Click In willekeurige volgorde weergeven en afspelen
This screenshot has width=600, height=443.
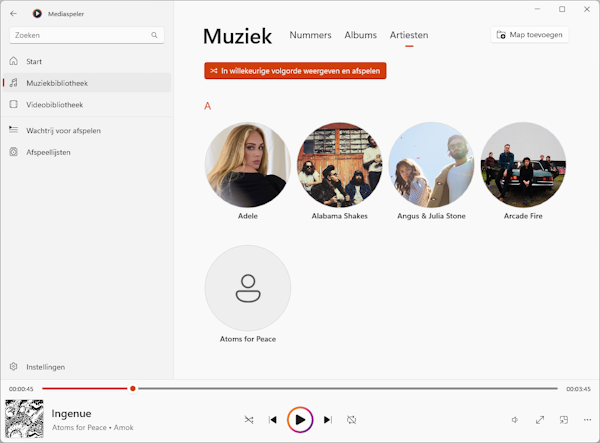[x=295, y=71]
